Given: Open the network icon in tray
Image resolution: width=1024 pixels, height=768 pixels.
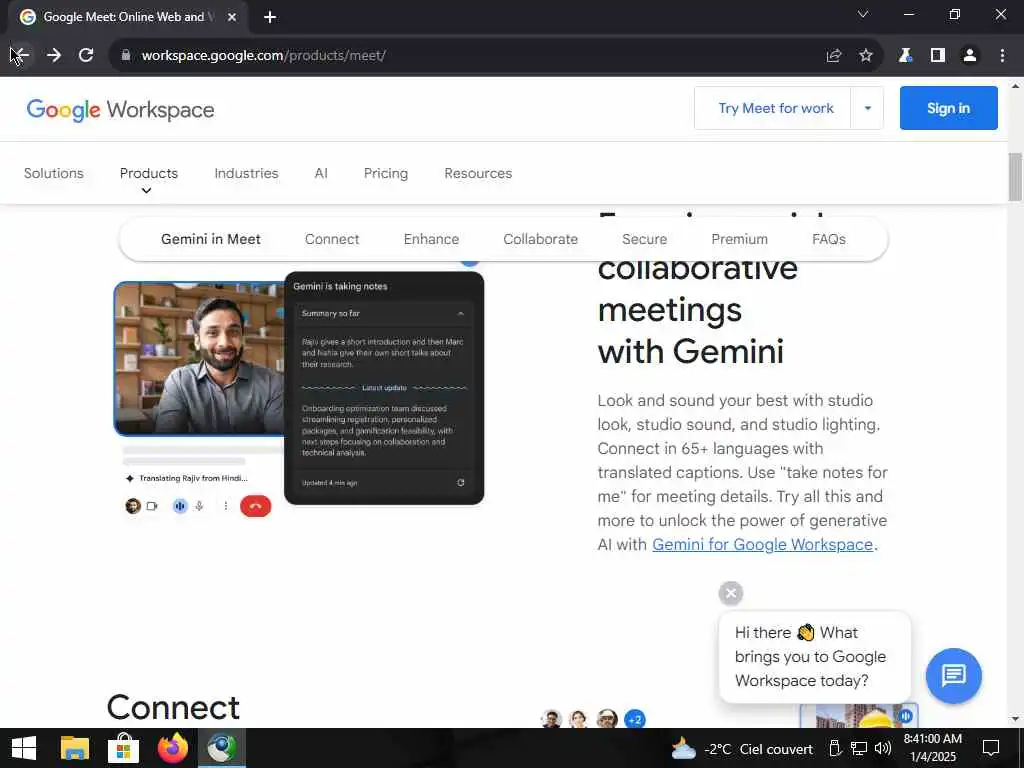Looking at the screenshot, I should click(859, 748).
